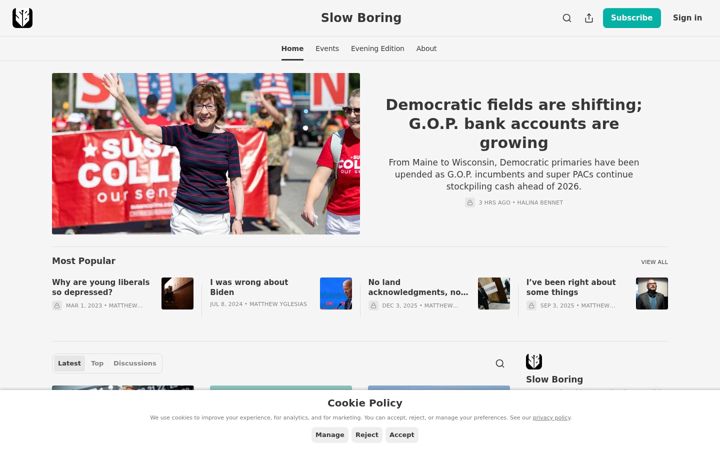Open the privacy policy link

coord(551,418)
